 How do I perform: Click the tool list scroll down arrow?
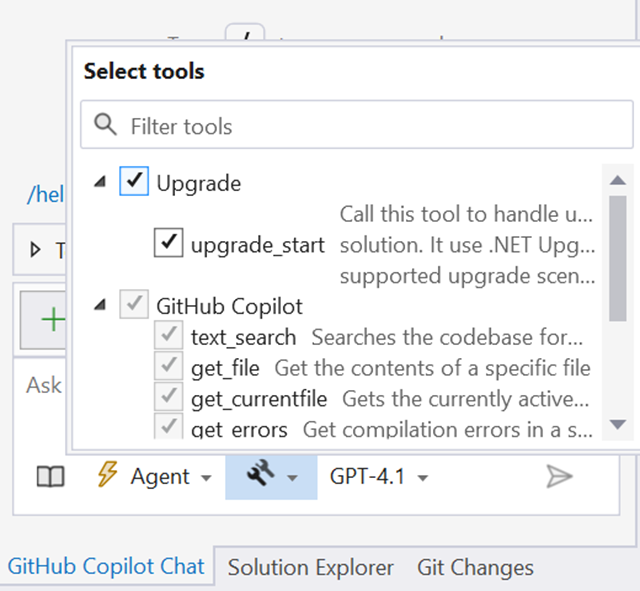pos(618,424)
